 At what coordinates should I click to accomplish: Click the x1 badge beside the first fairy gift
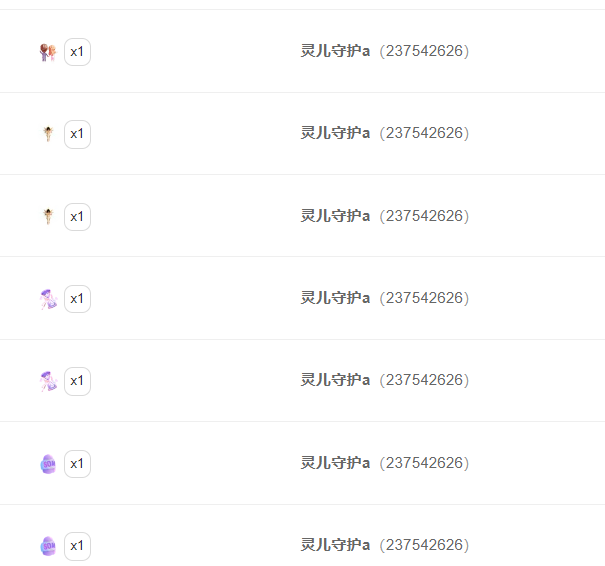click(x=77, y=299)
